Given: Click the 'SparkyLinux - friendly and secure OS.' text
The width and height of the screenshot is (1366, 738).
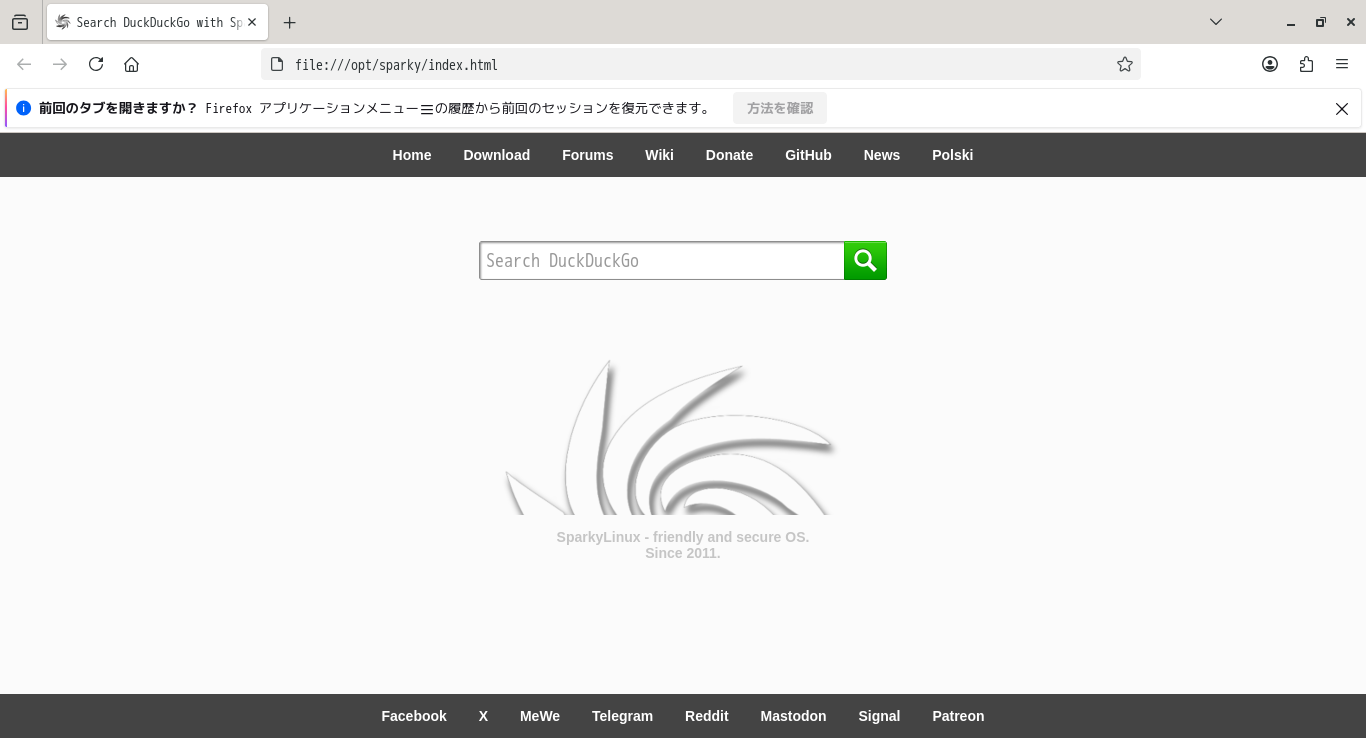Looking at the screenshot, I should coord(683,537).
